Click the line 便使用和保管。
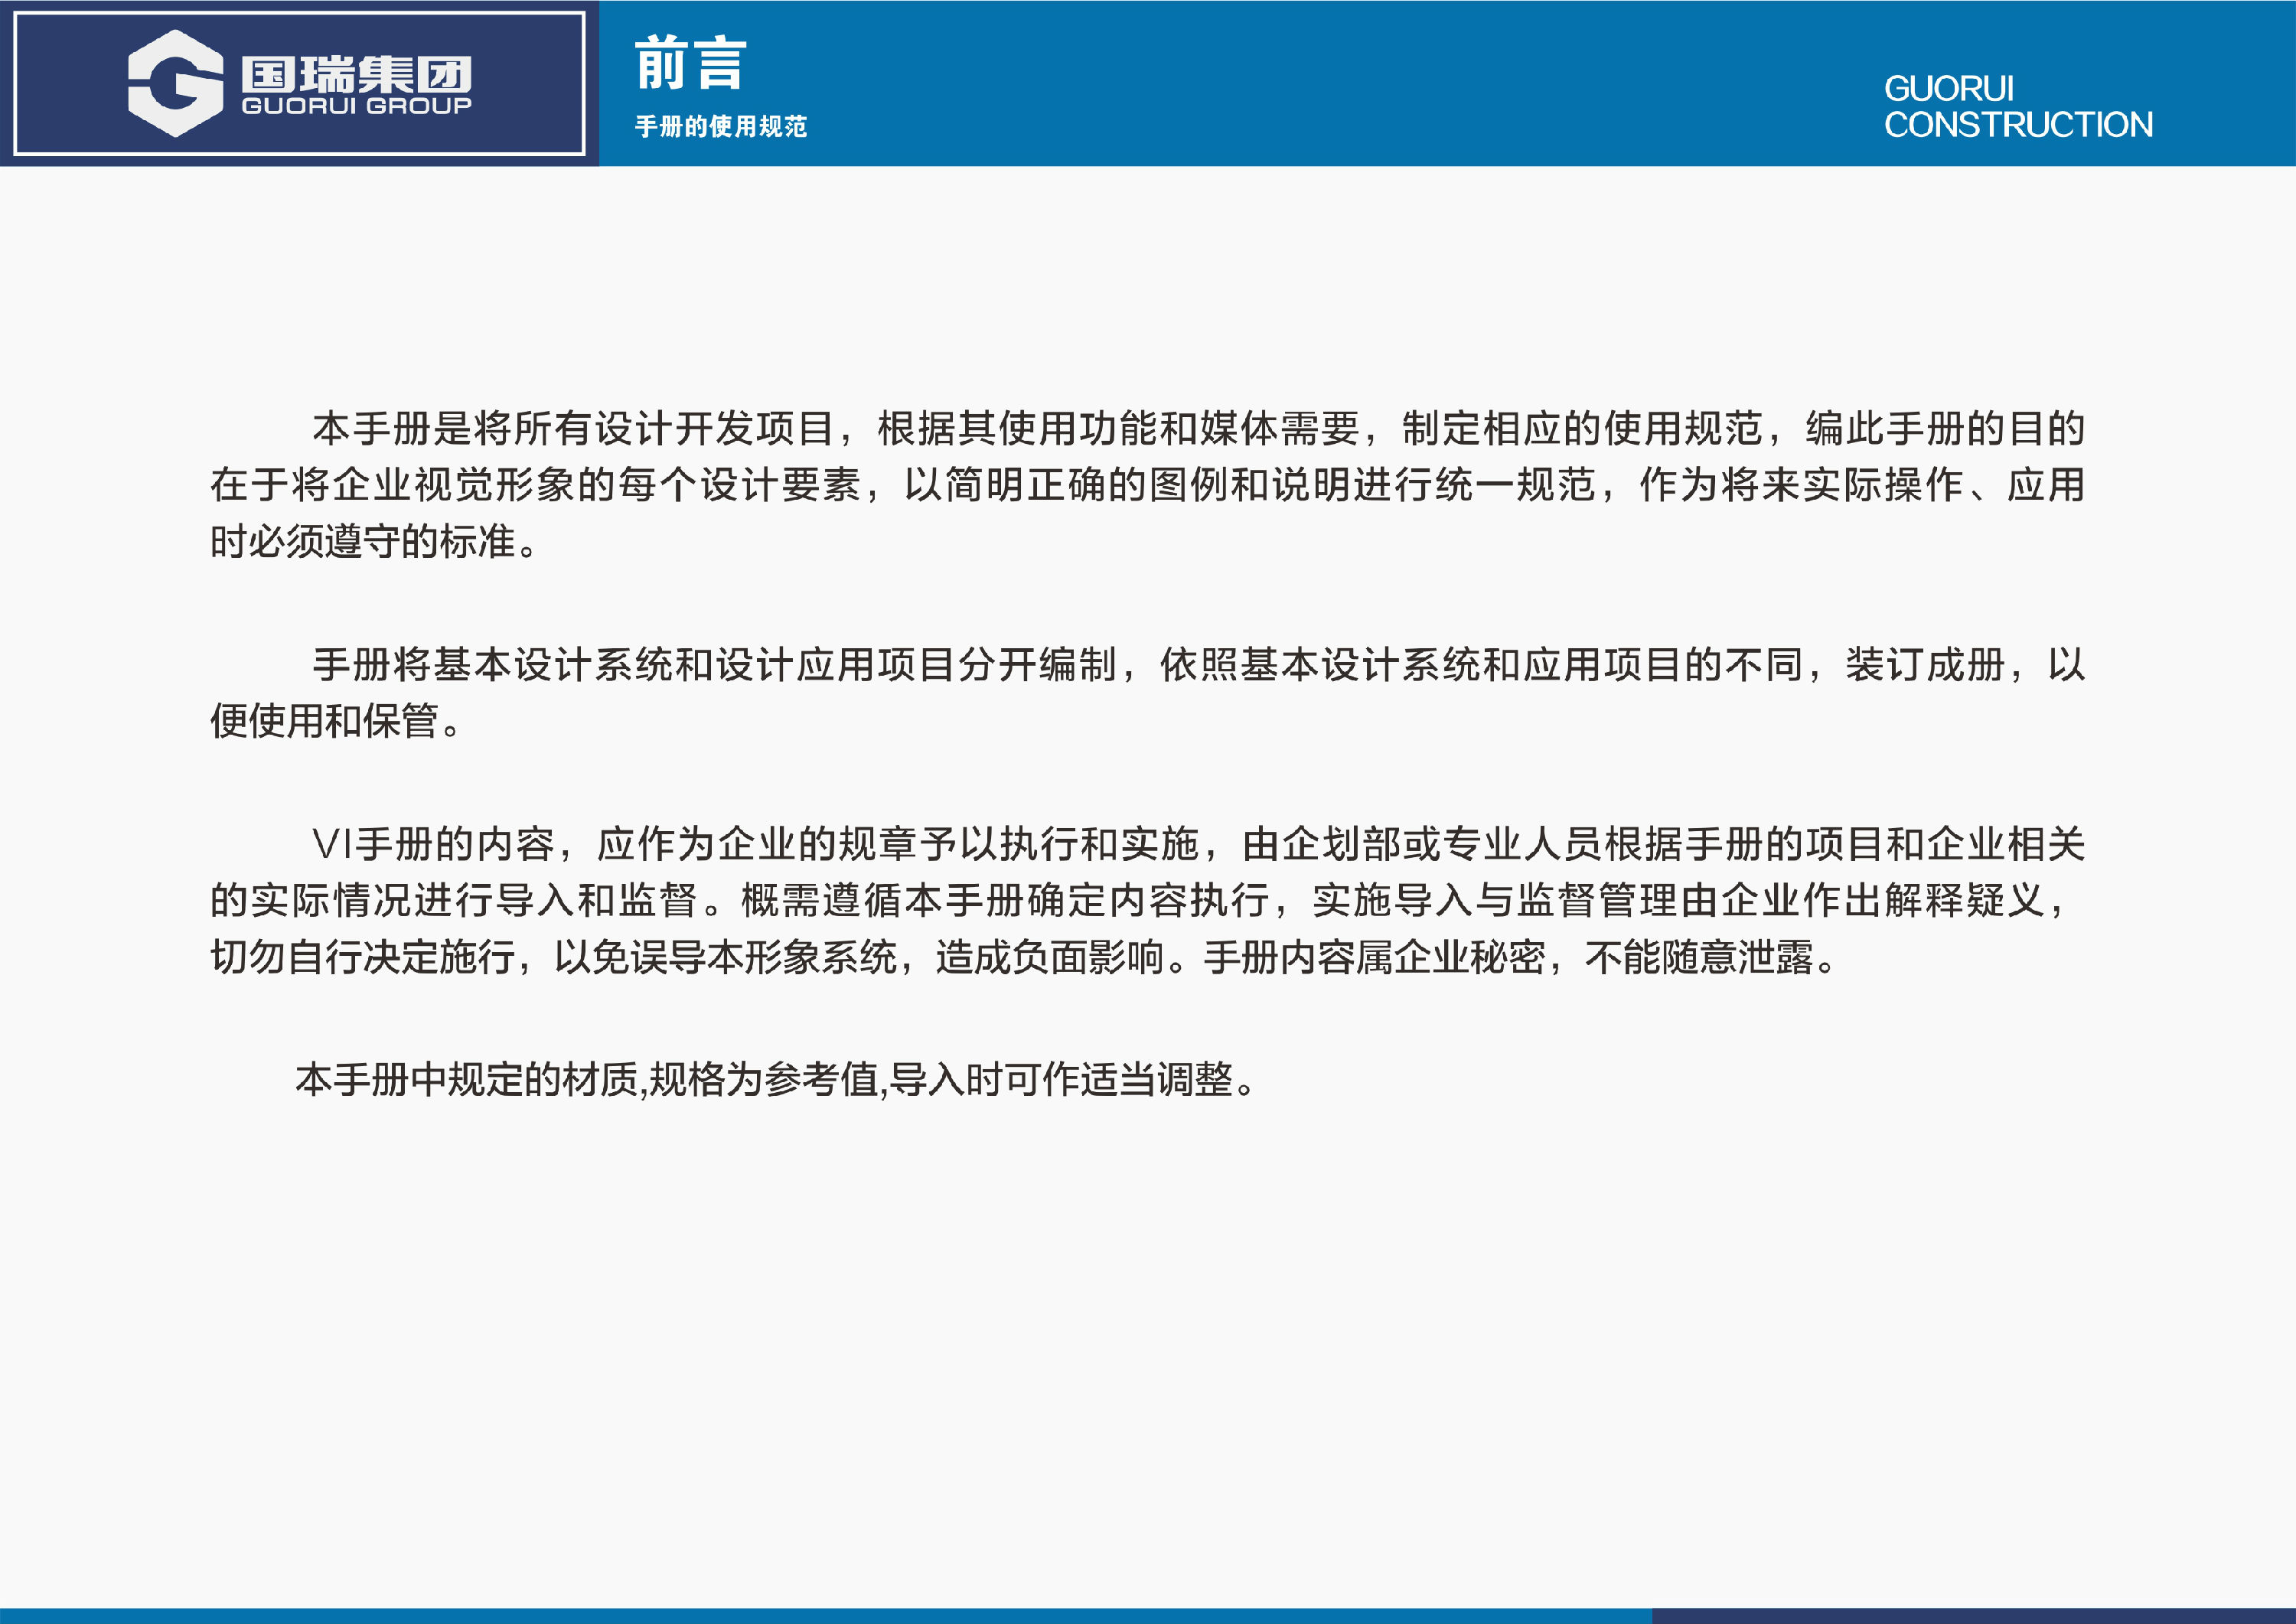This screenshot has height=1624, width=2296. point(335,721)
